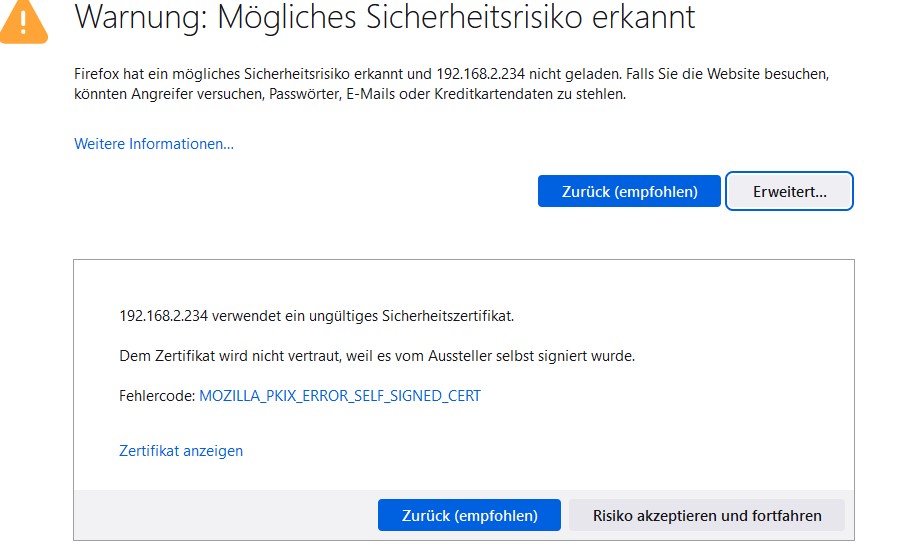Collapse the advanced panel via Erweitert…
The height and width of the screenshot is (560, 912).
[789, 191]
